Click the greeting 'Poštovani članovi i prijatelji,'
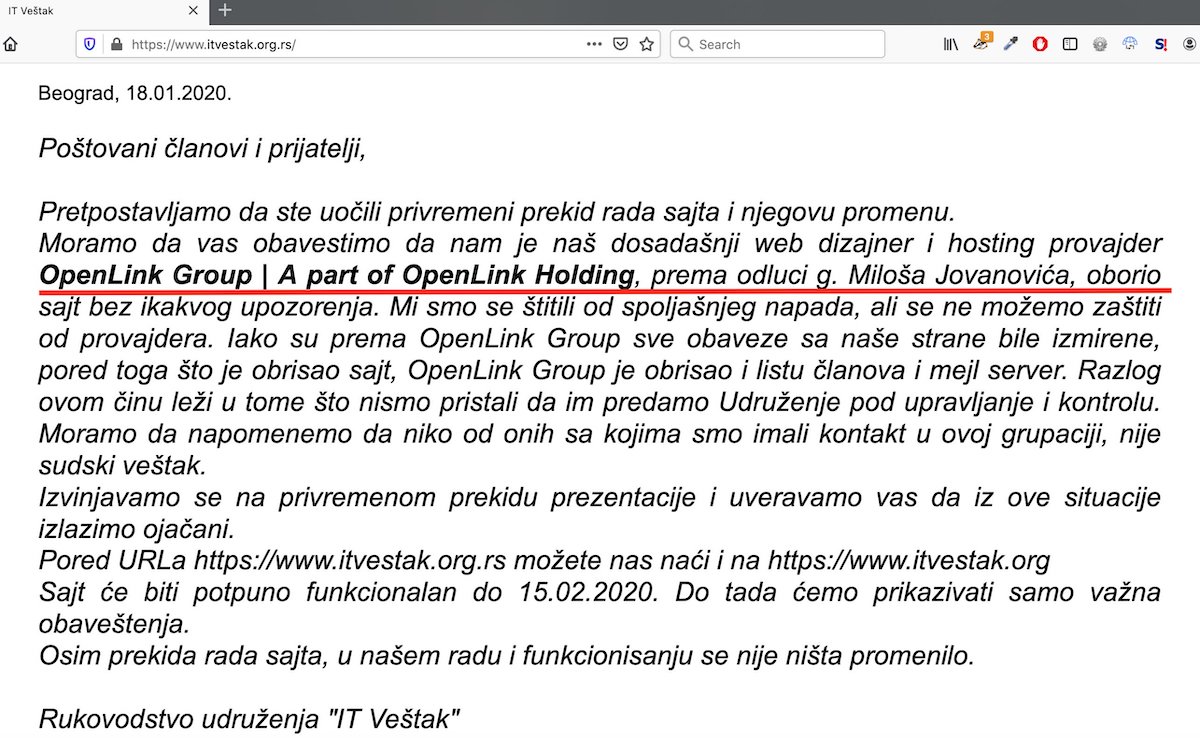 tap(204, 150)
